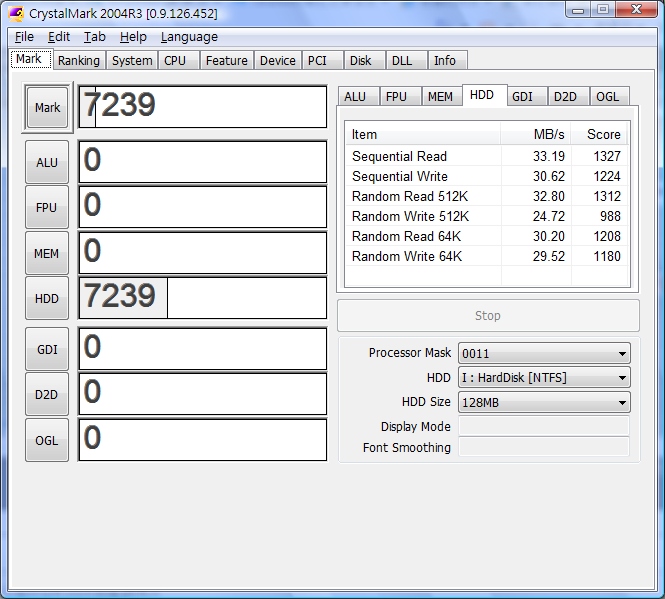Show the HDD results tab

[484, 95]
